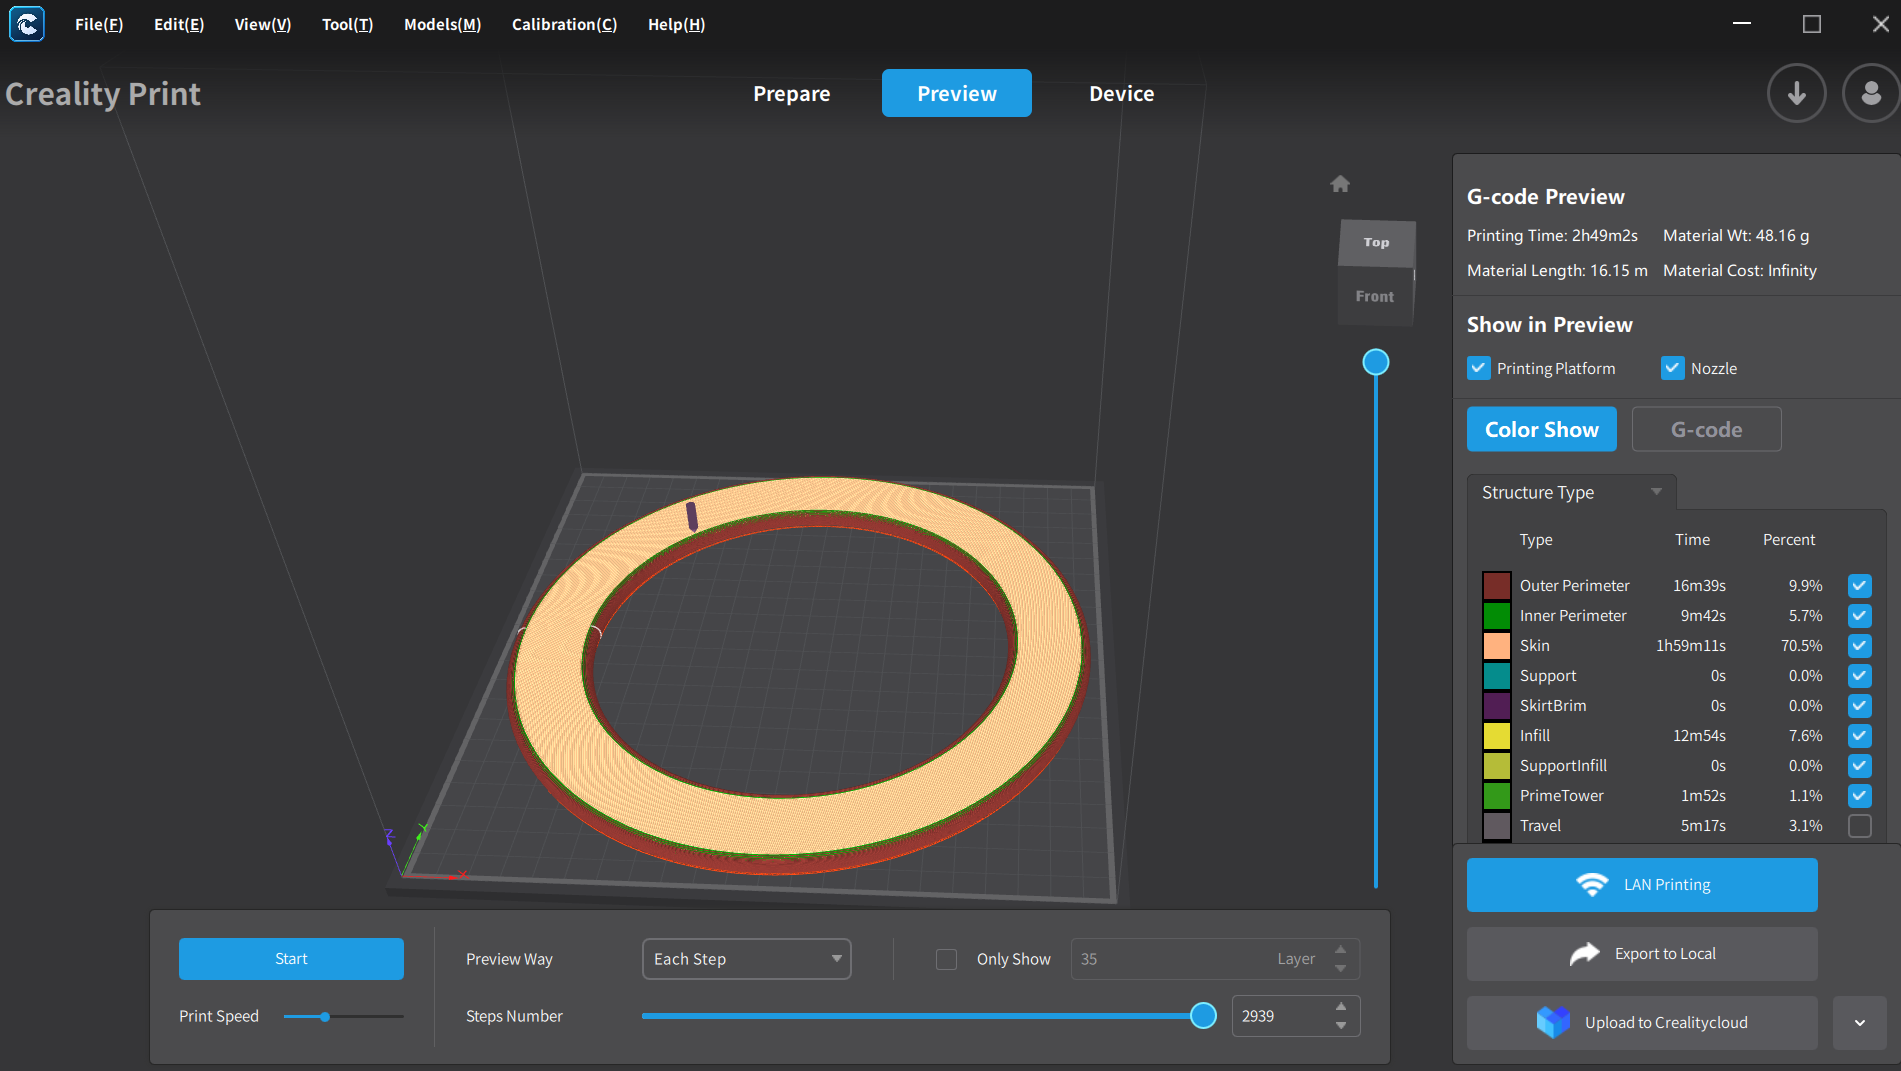Uncheck the SupportInfill visibility checkbox
This screenshot has width=1901, height=1071.
click(1860, 766)
